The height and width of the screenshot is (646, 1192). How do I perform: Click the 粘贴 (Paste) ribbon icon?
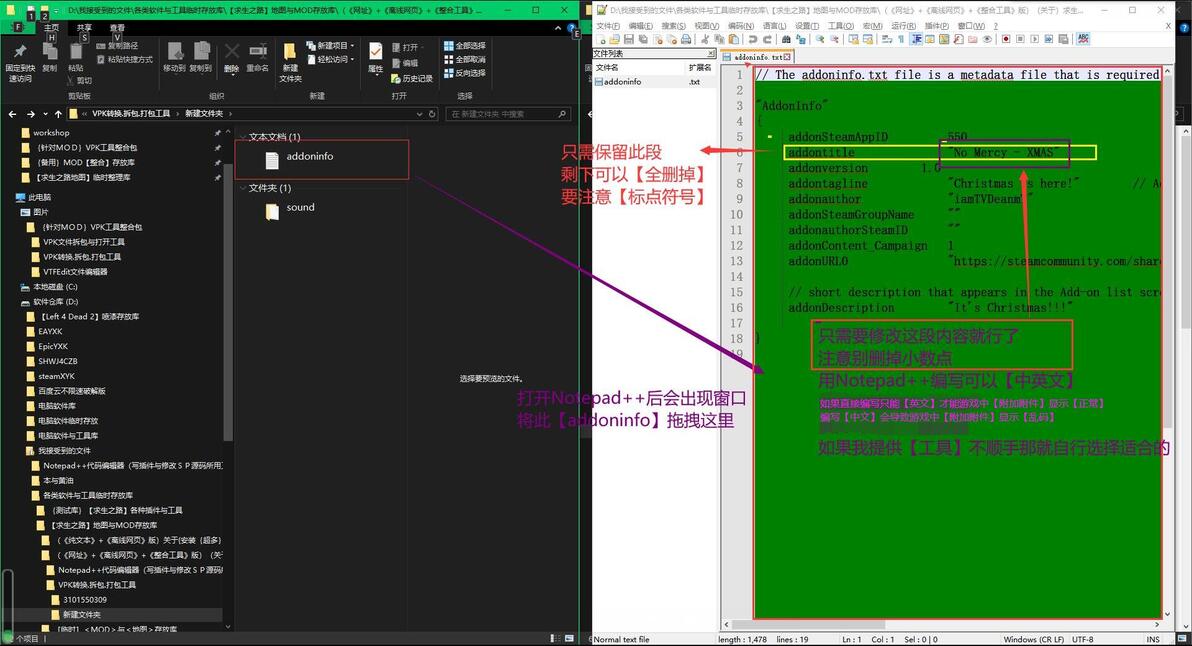[75, 57]
